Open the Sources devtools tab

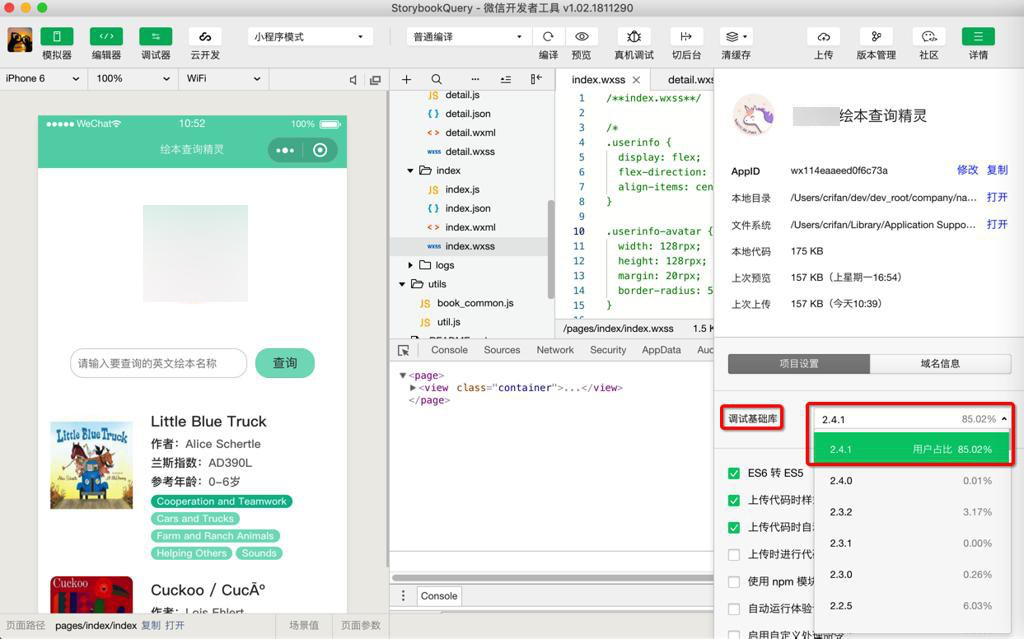click(502, 350)
